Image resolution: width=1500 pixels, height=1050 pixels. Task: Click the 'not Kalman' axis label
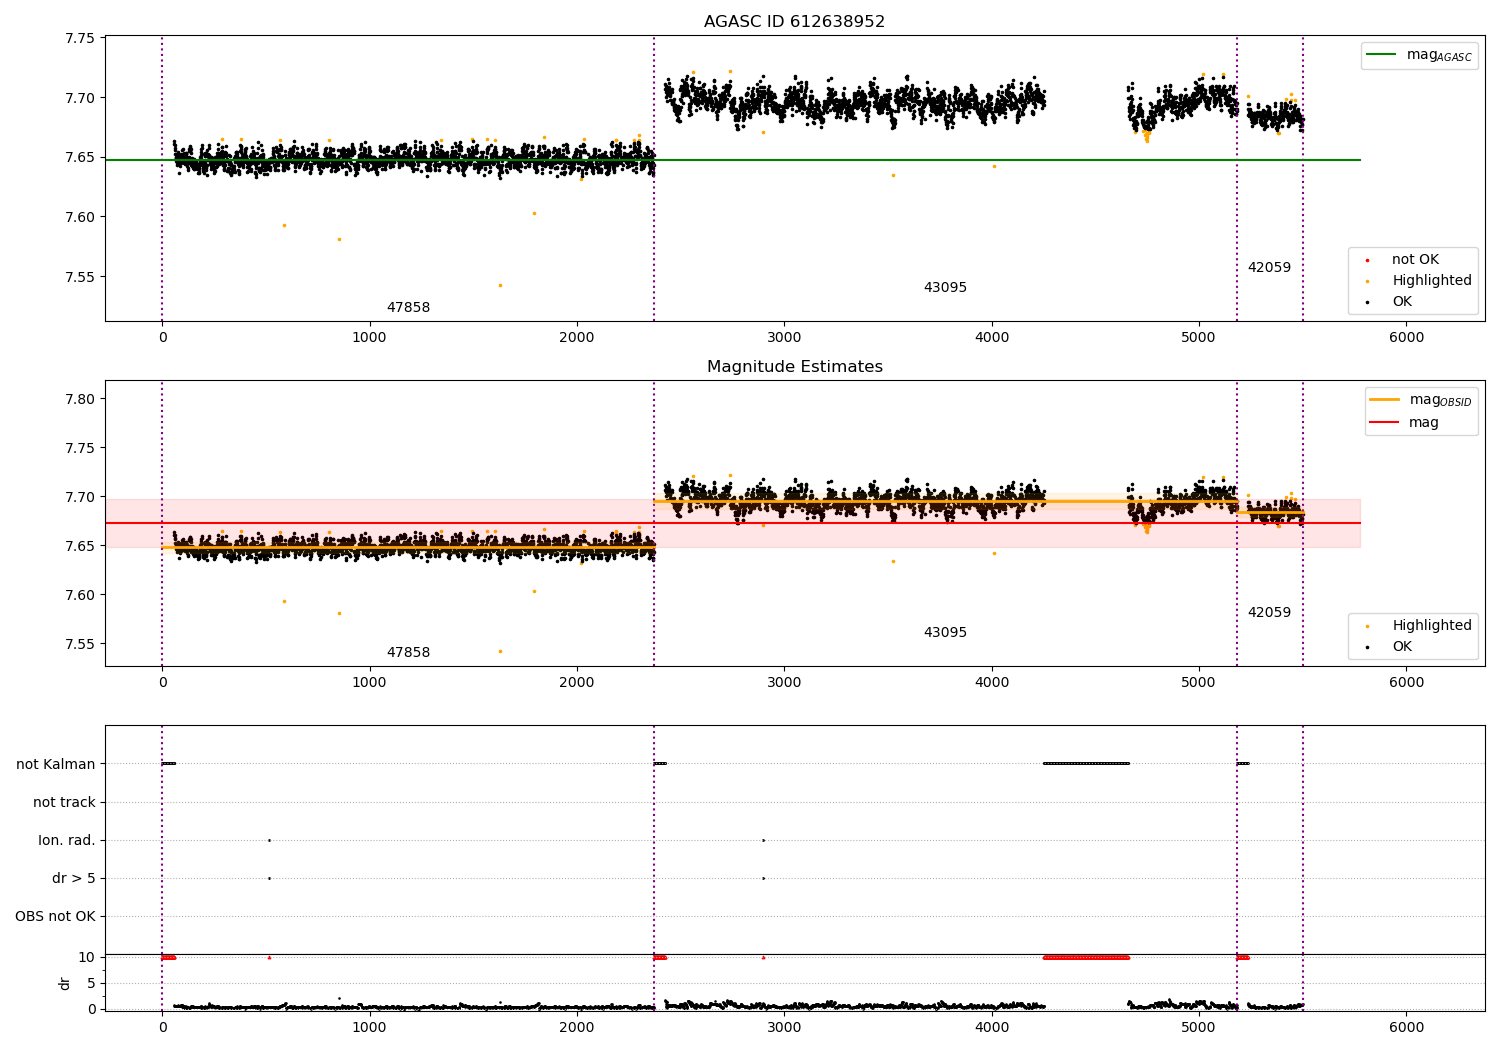coord(56,764)
